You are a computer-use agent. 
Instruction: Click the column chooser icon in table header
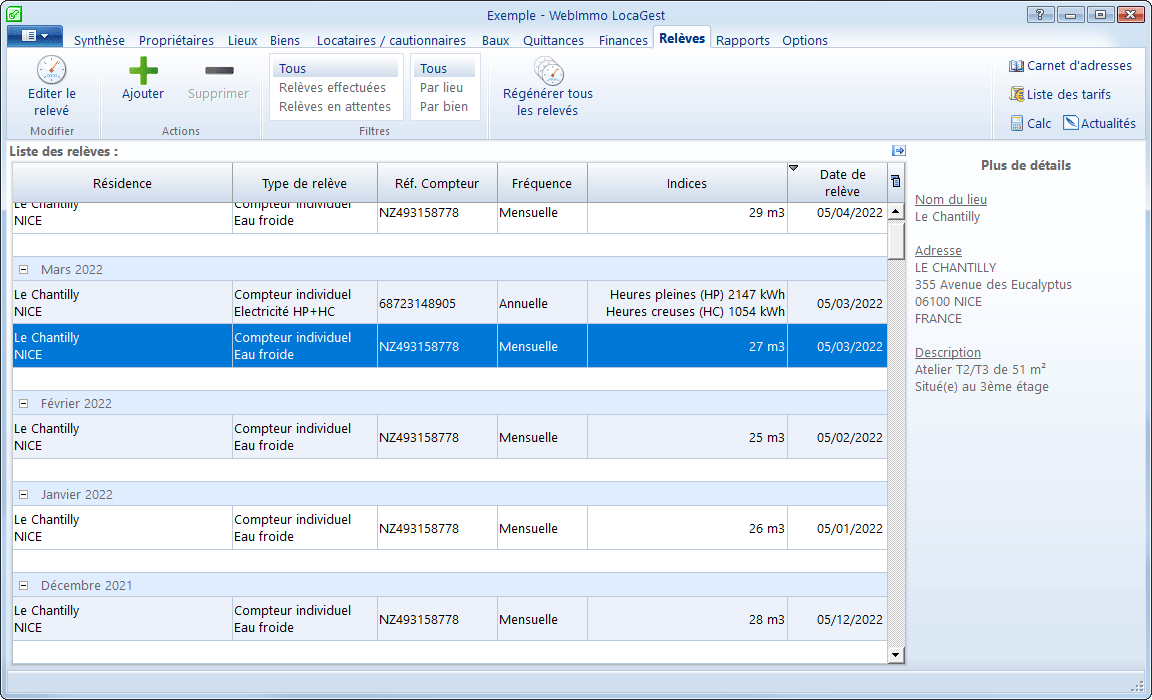coord(895,182)
